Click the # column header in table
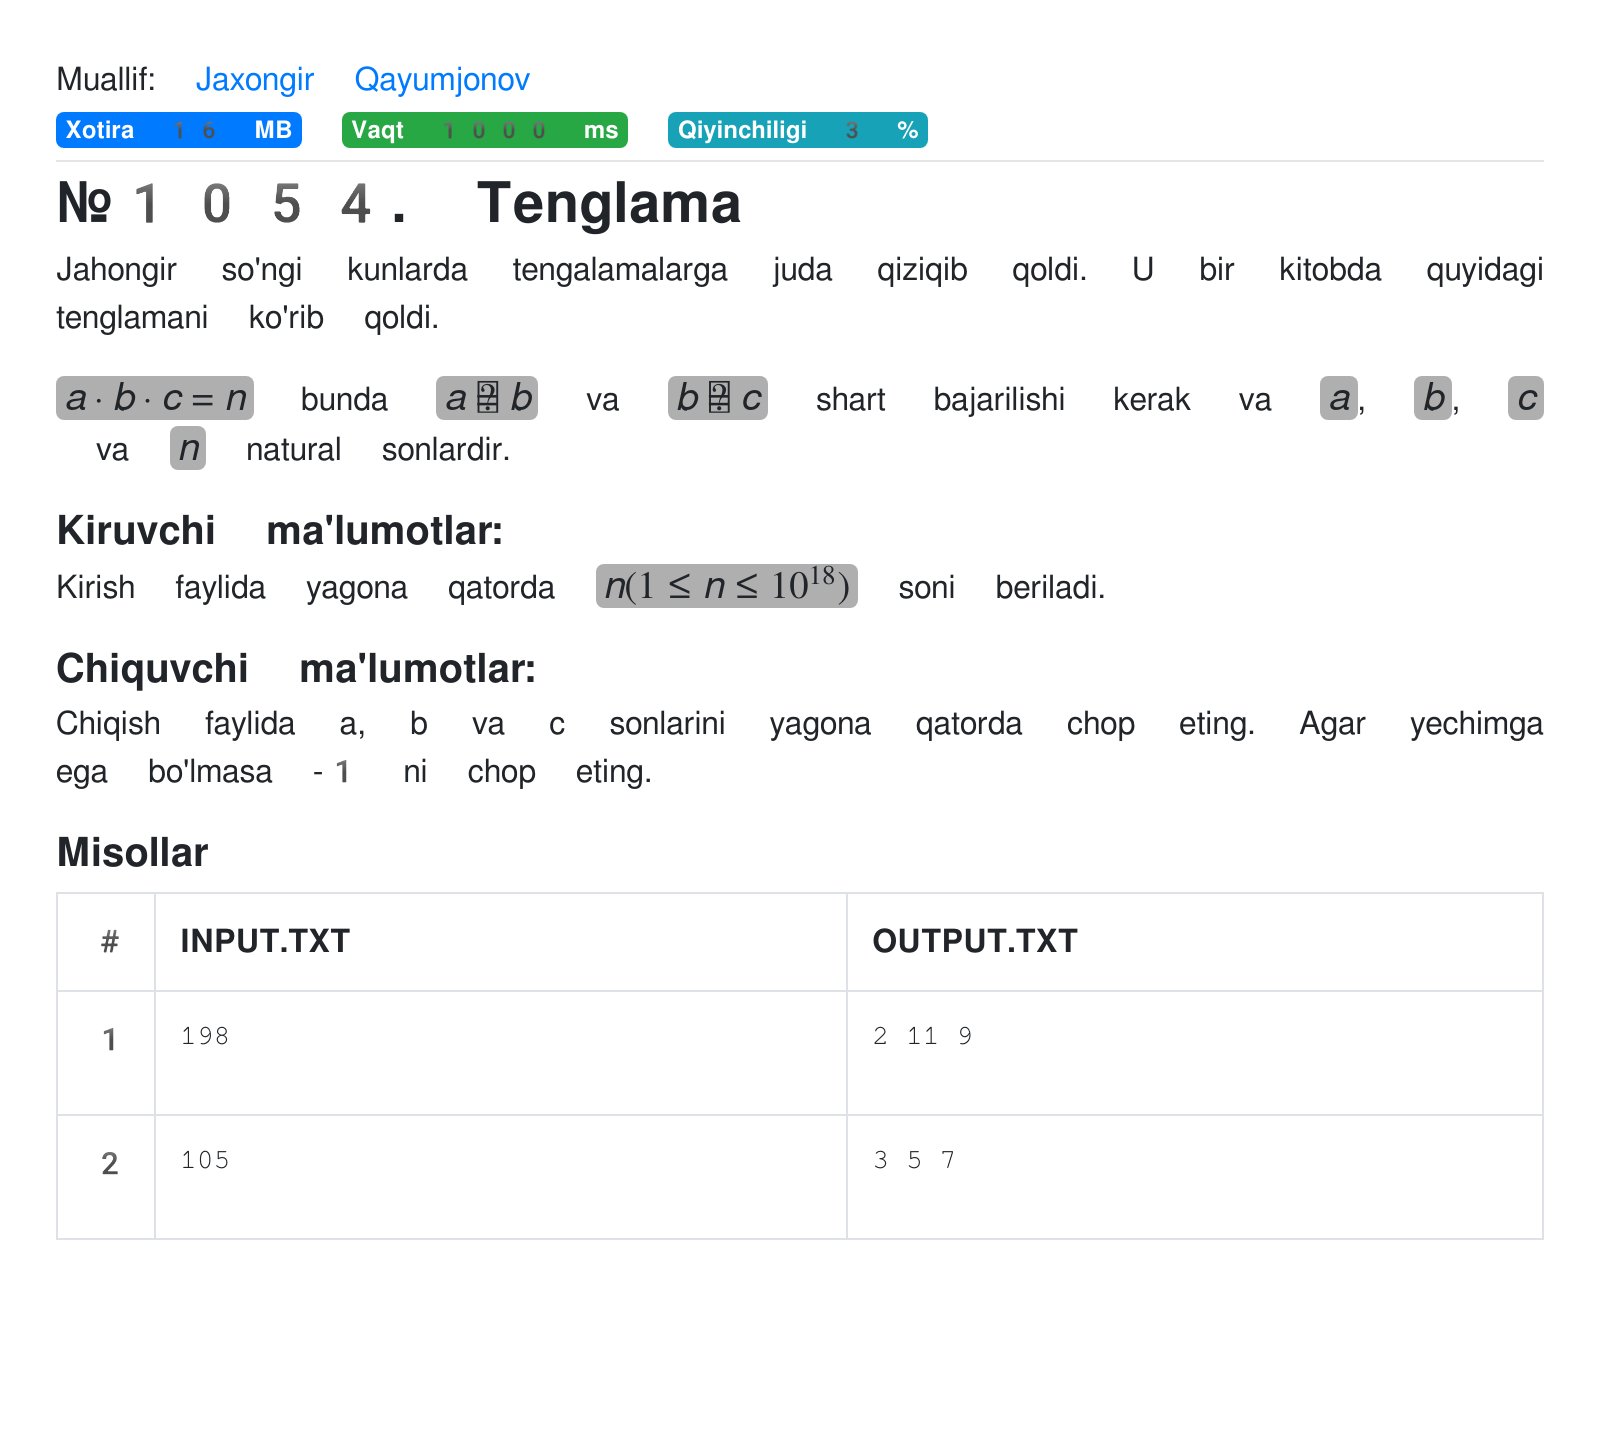 tap(109, 941)
